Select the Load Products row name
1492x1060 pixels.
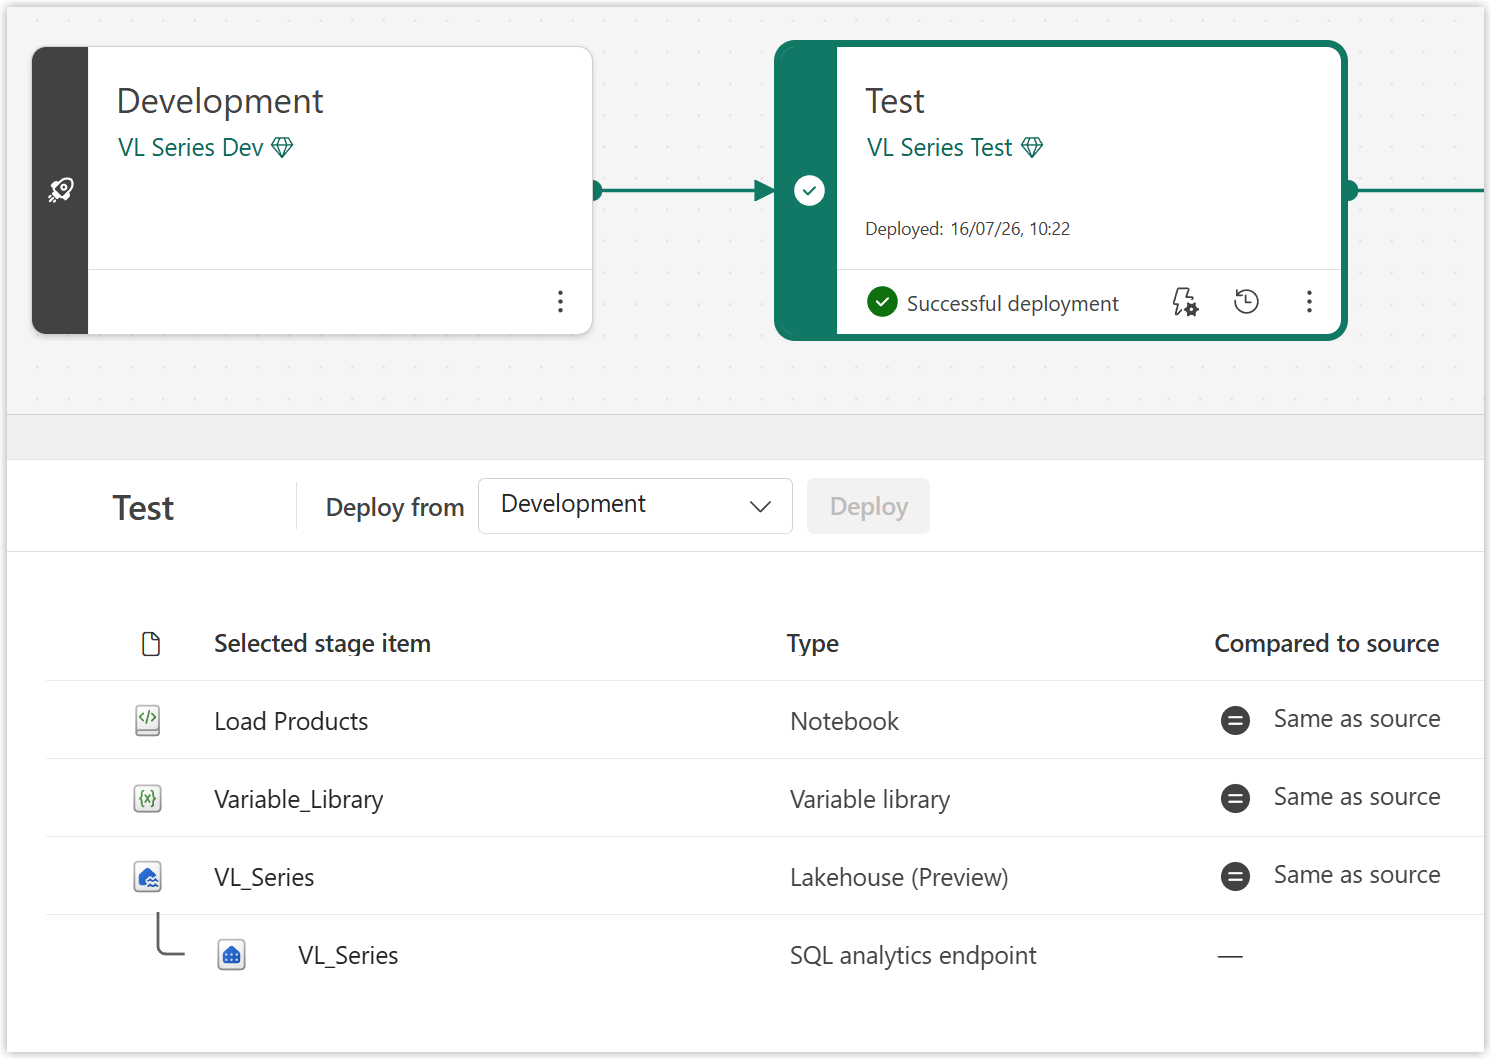(x=291, y=721)
